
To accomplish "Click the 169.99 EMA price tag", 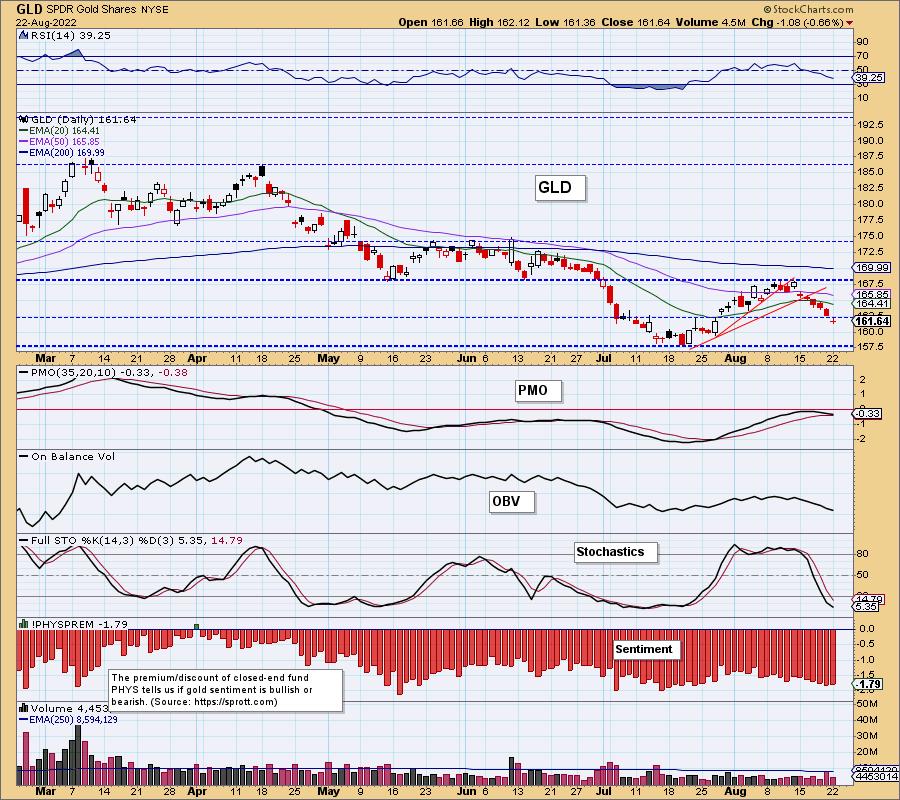I will tap(871, 267).
